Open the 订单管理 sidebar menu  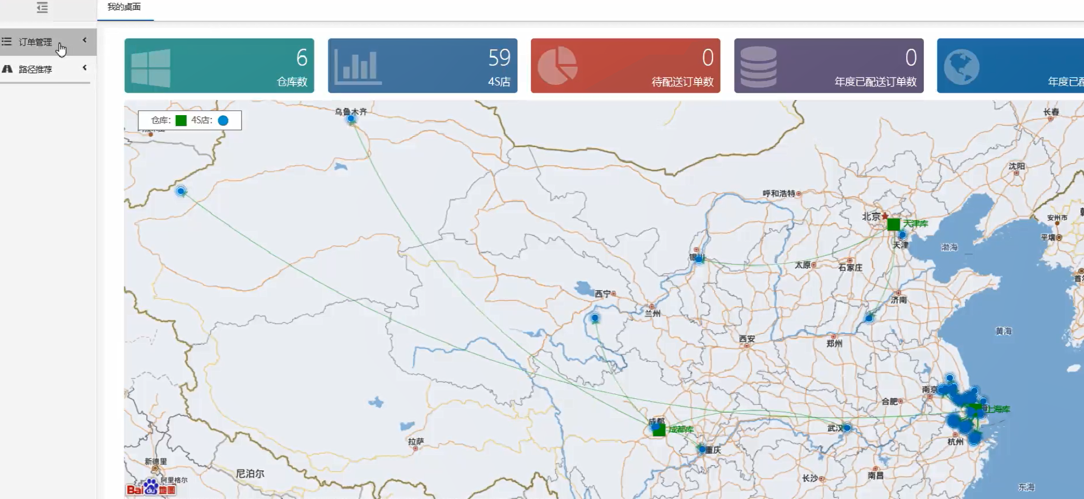click(x=36, y=42)
